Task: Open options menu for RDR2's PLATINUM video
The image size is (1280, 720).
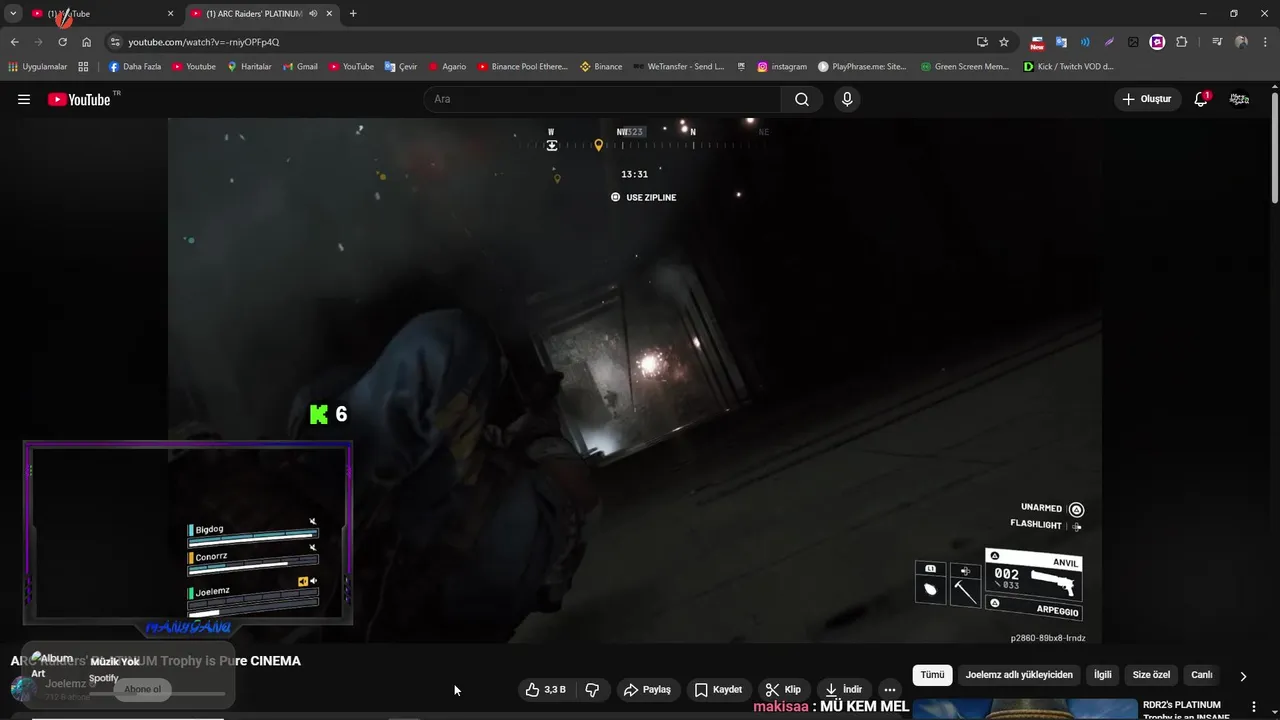Action: [x=1253, y=707]
